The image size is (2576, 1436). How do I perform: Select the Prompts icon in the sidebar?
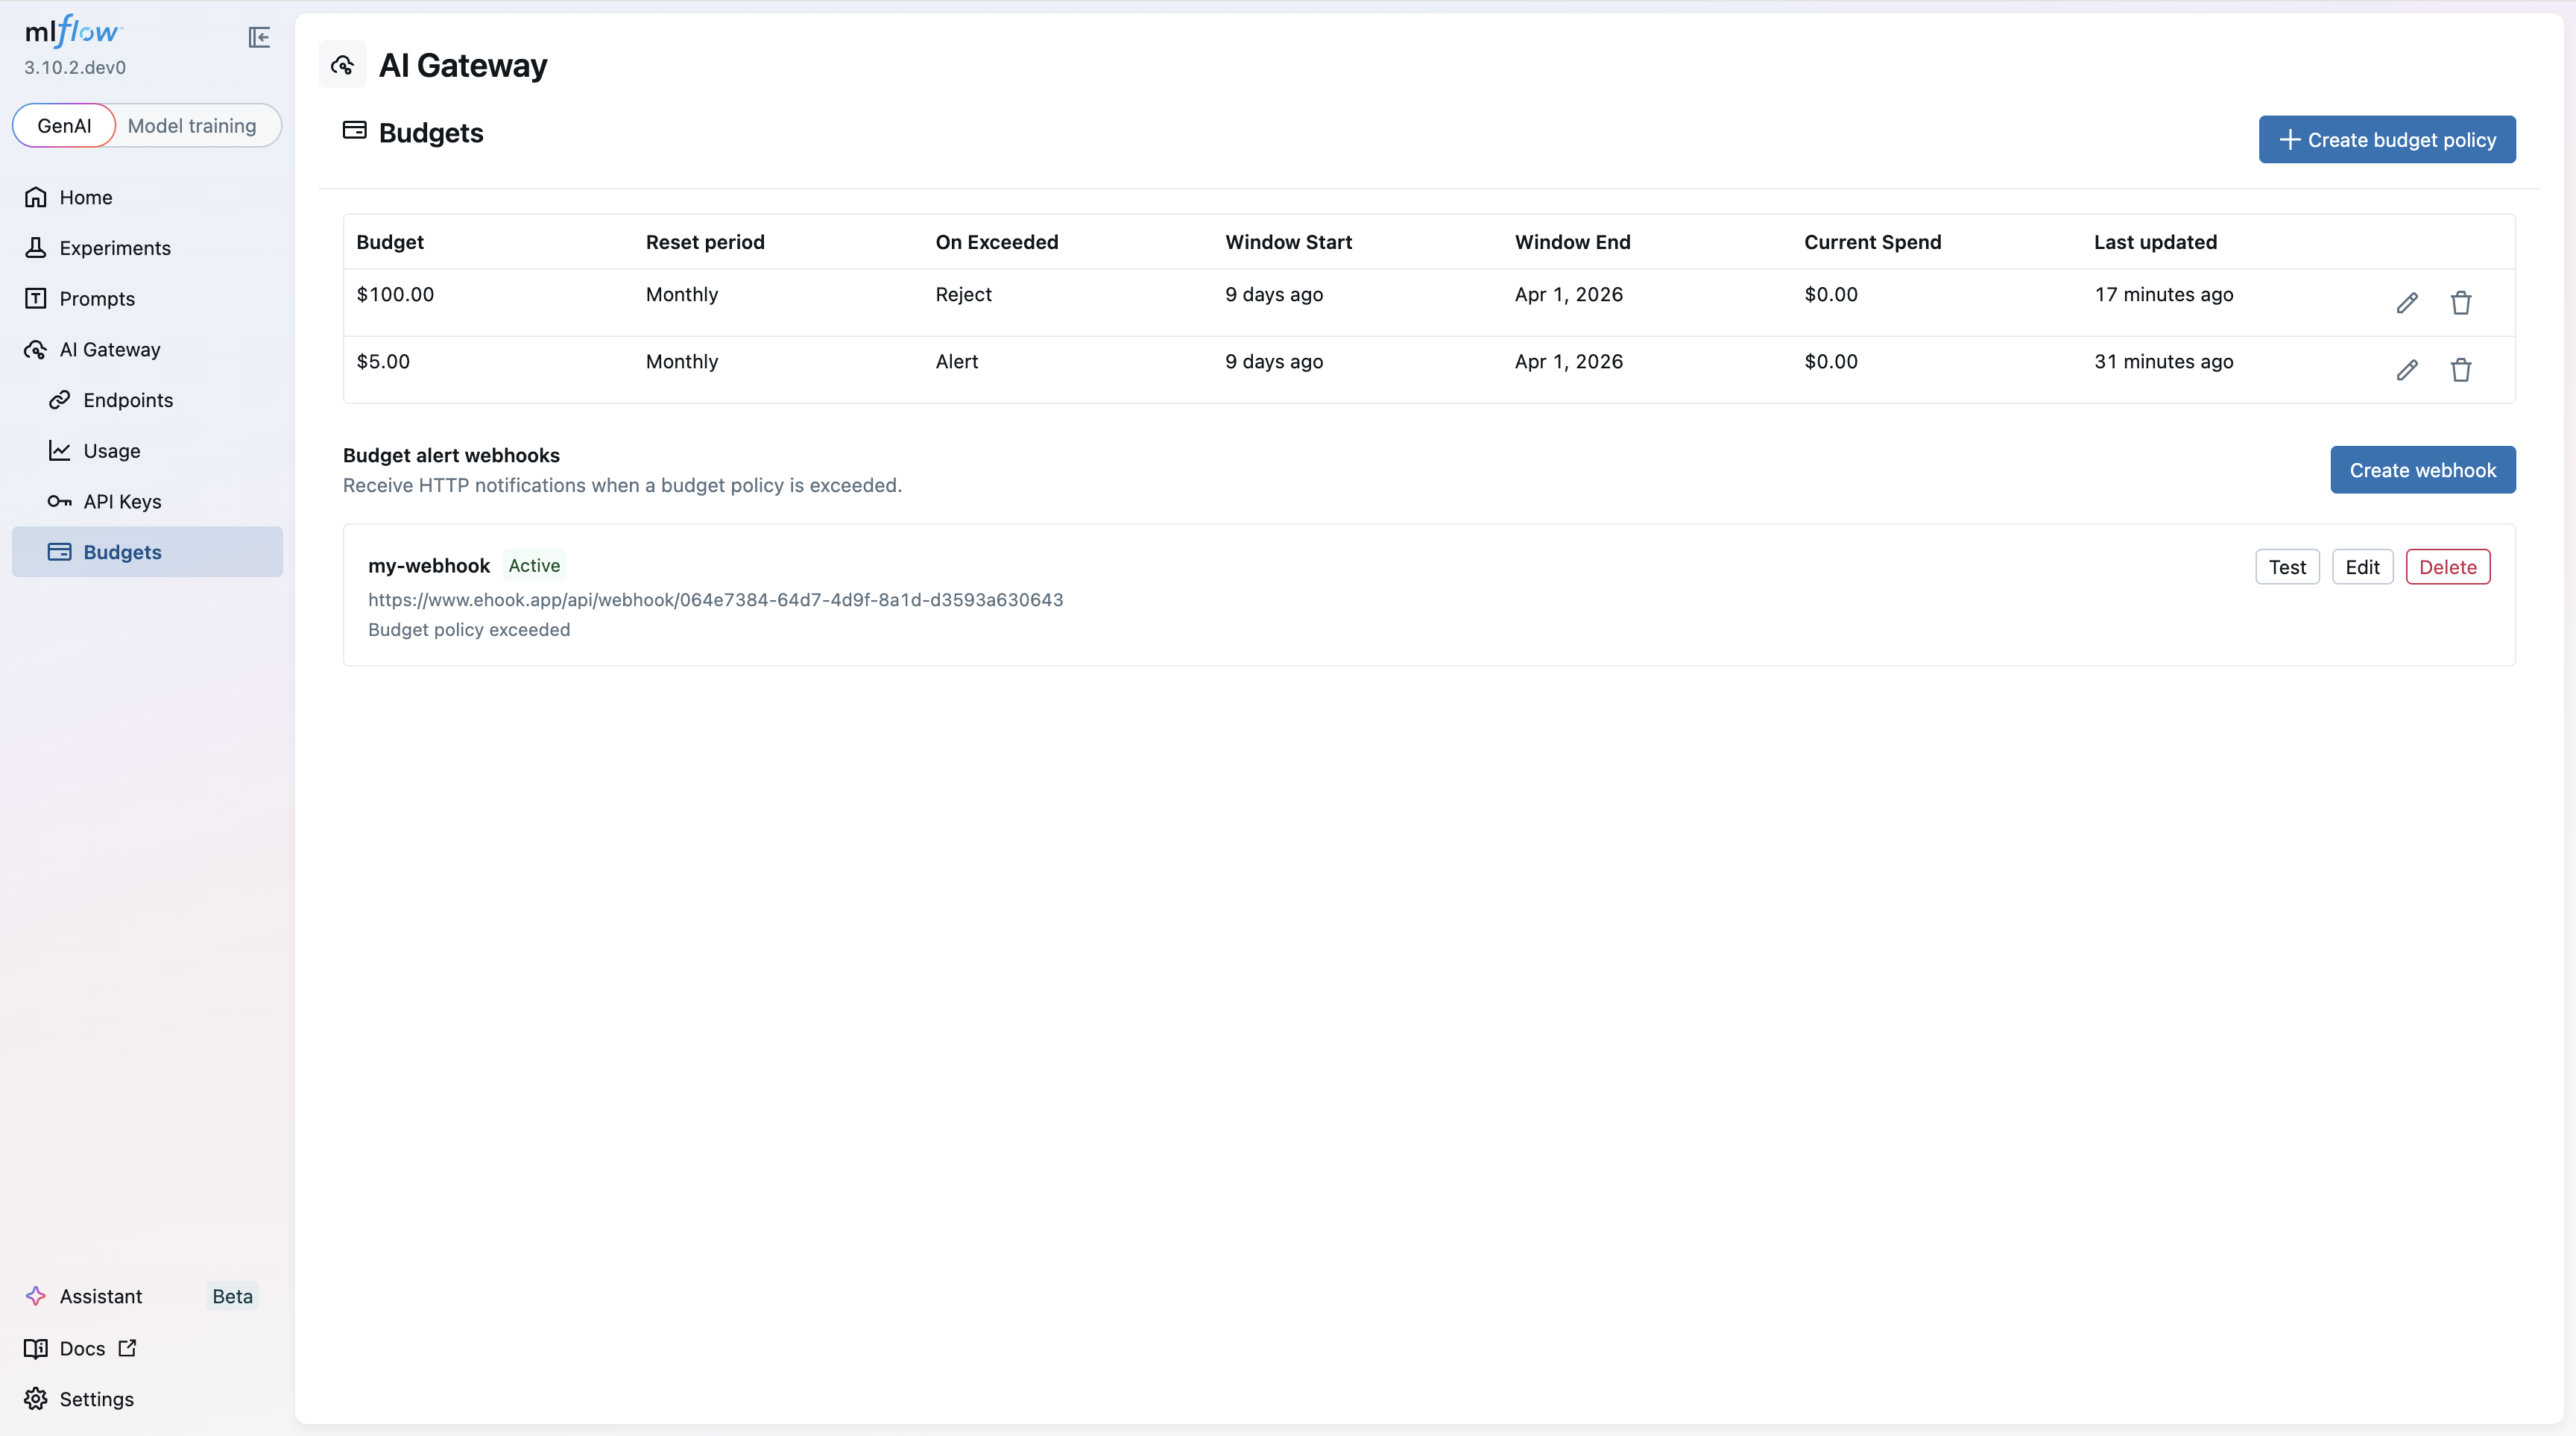point(36,298)
